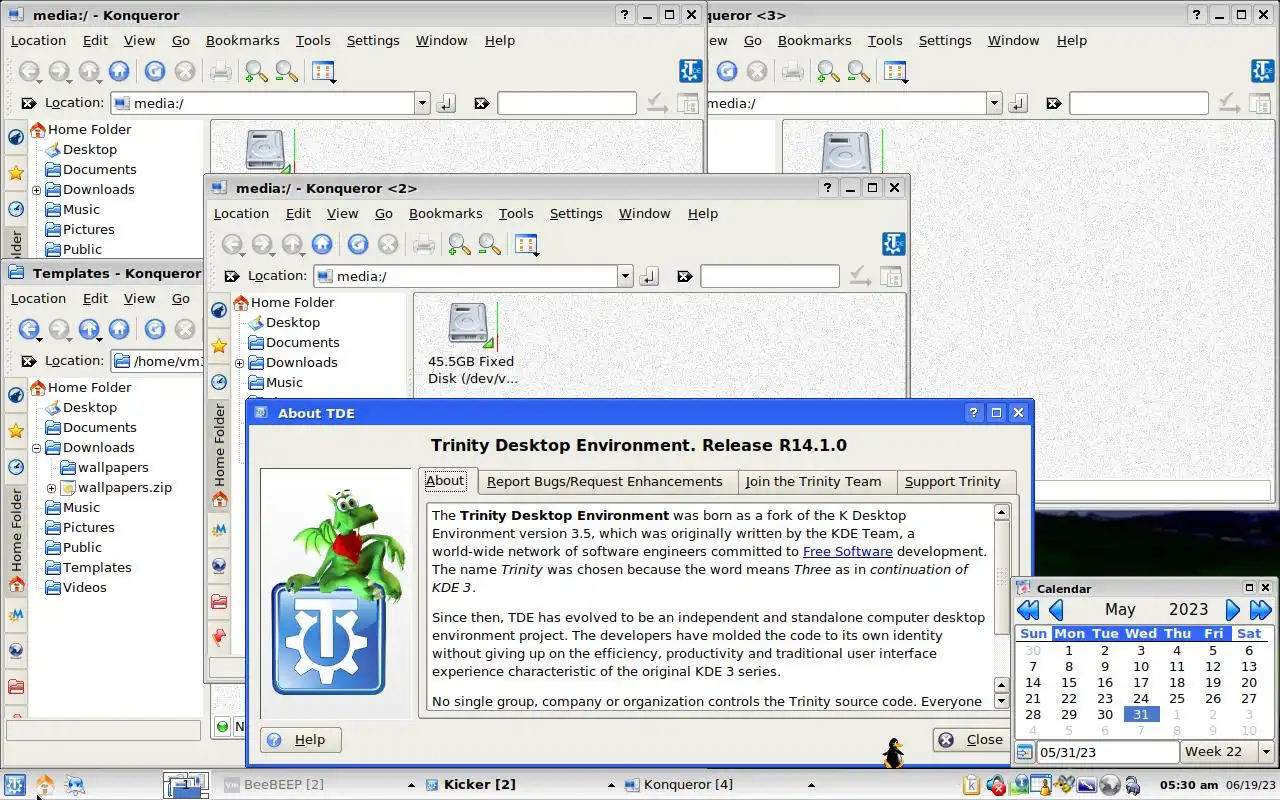Open view mode dropdown in Konqueror <3>
1280x800 pixels.
(x=895, y=71)
